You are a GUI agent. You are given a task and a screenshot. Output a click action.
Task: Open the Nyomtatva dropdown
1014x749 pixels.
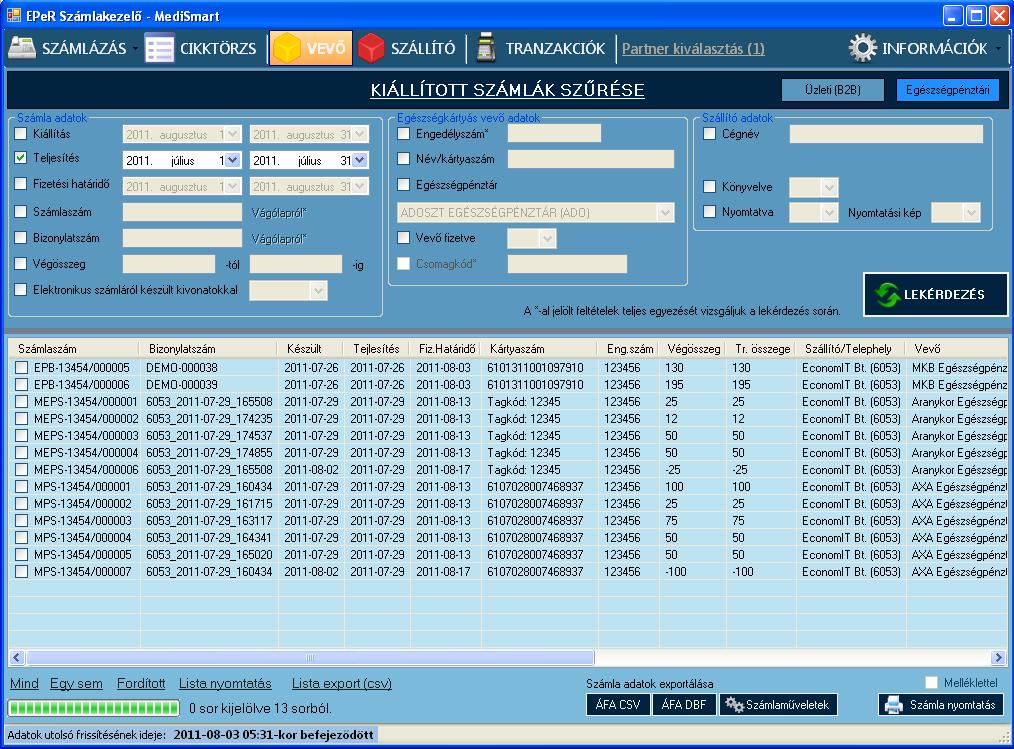pyautogui.click(x=829, y=212)
